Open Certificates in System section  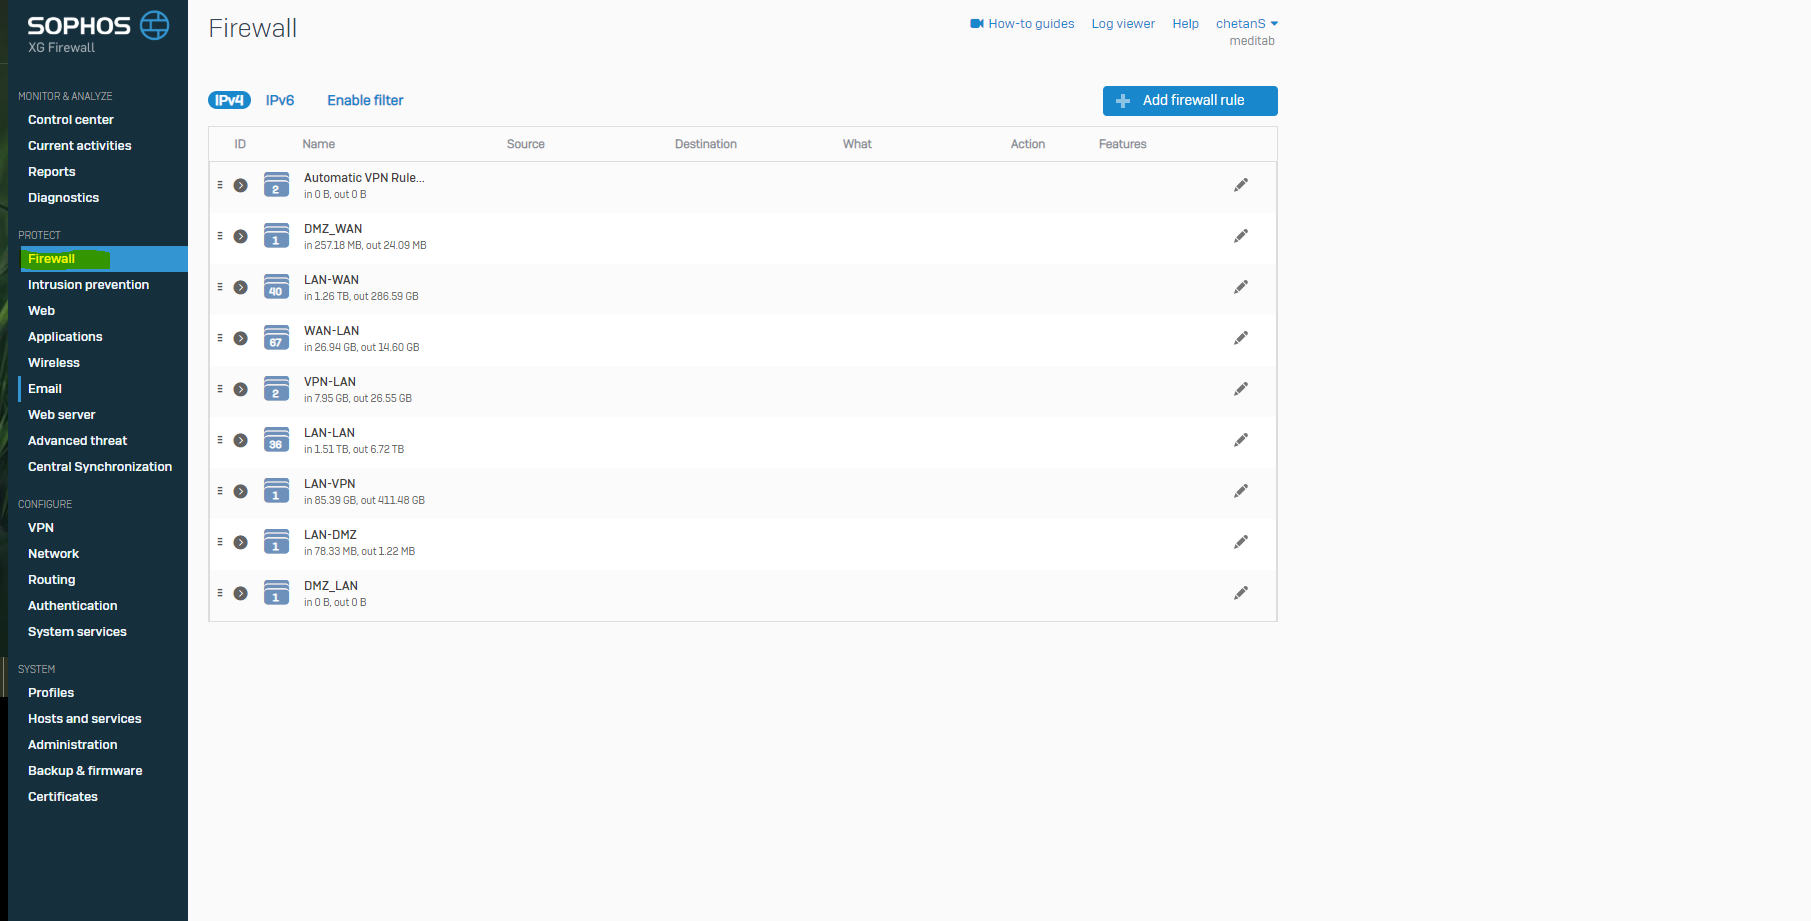pyautogui.click(x=63, y=797)
